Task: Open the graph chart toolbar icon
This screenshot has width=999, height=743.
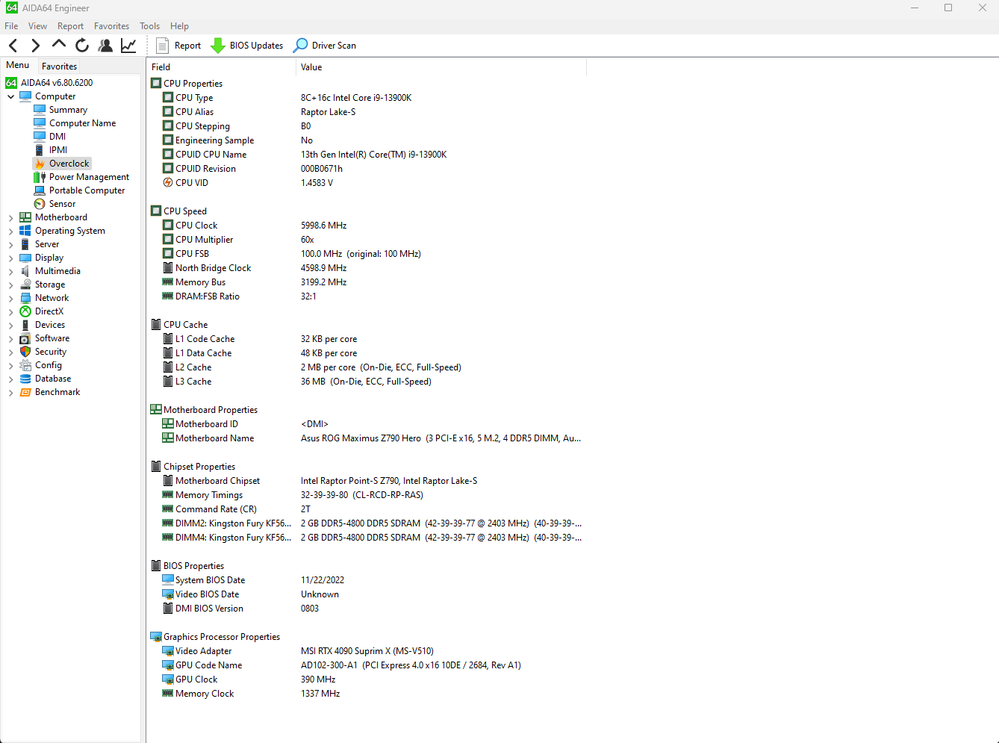Action: tap(128, 45)
